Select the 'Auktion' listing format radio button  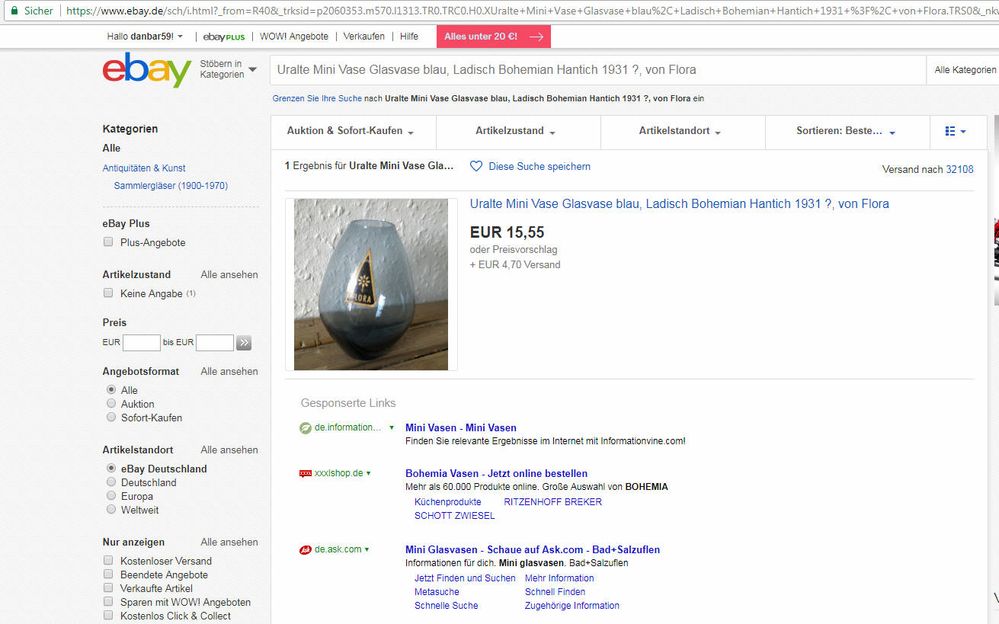pyautogui.click(x=110, y=404)
